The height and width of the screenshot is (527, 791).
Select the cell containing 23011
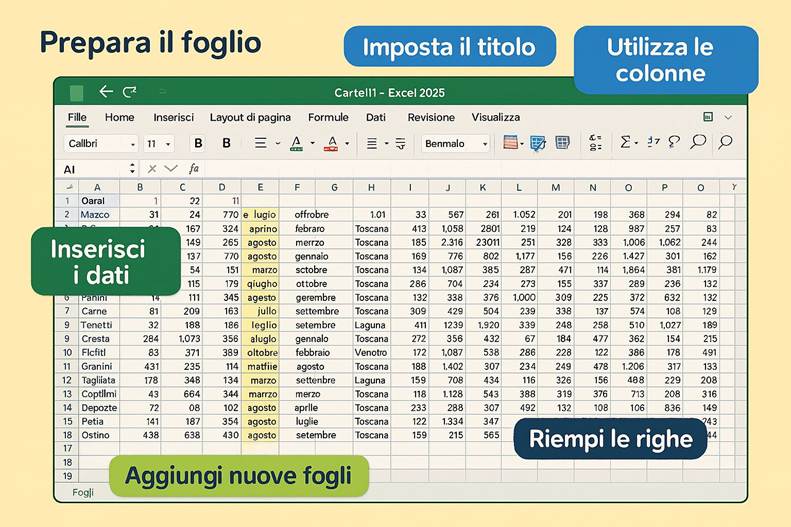coord(483,242)
